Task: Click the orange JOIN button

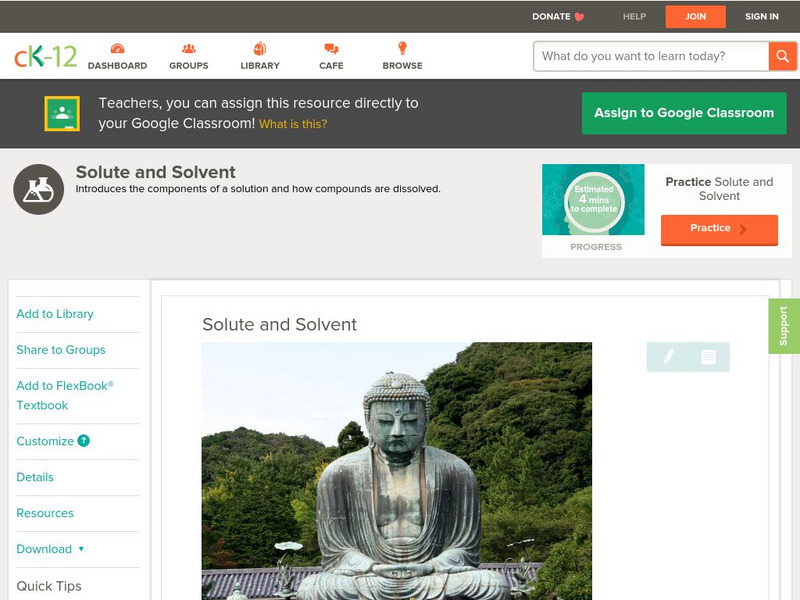Action: (x=695, y=17)
